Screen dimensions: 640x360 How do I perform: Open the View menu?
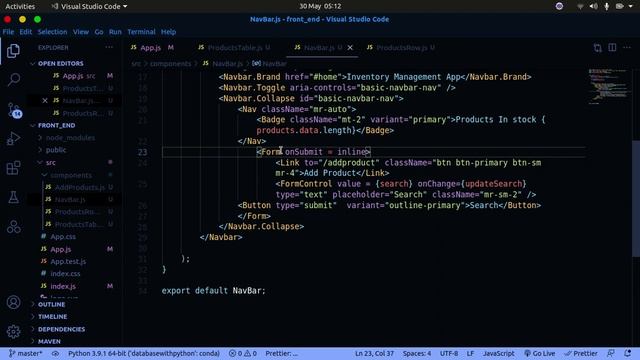(81, 32)
